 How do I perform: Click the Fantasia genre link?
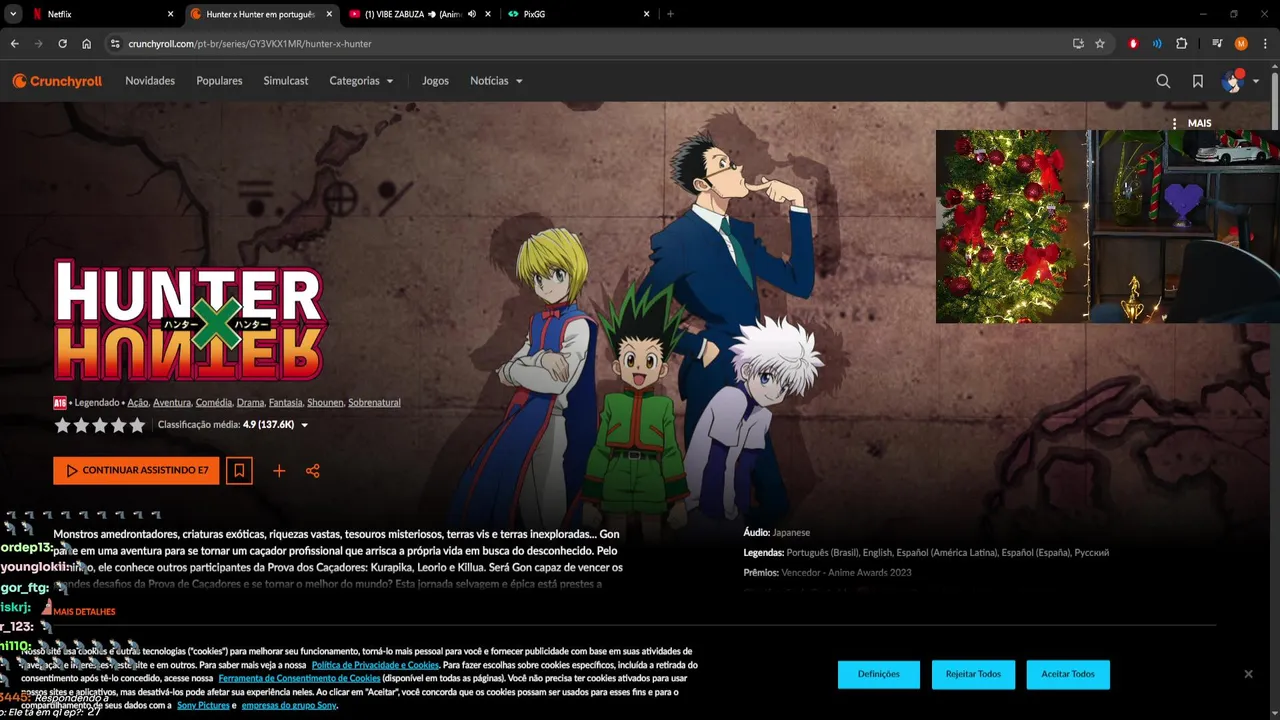click(x=286, y=402)
